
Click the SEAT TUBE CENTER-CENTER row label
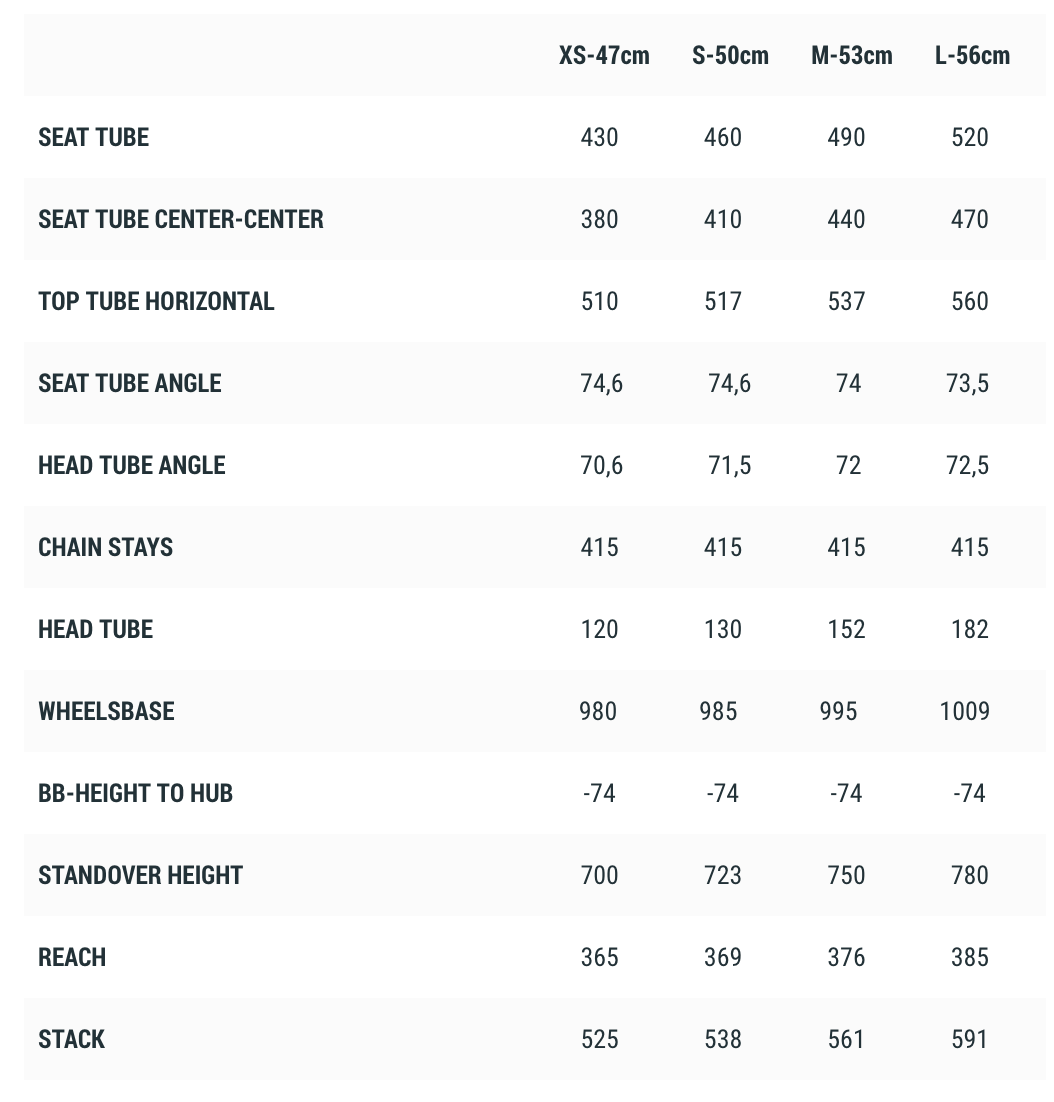(x=181, y=219)
